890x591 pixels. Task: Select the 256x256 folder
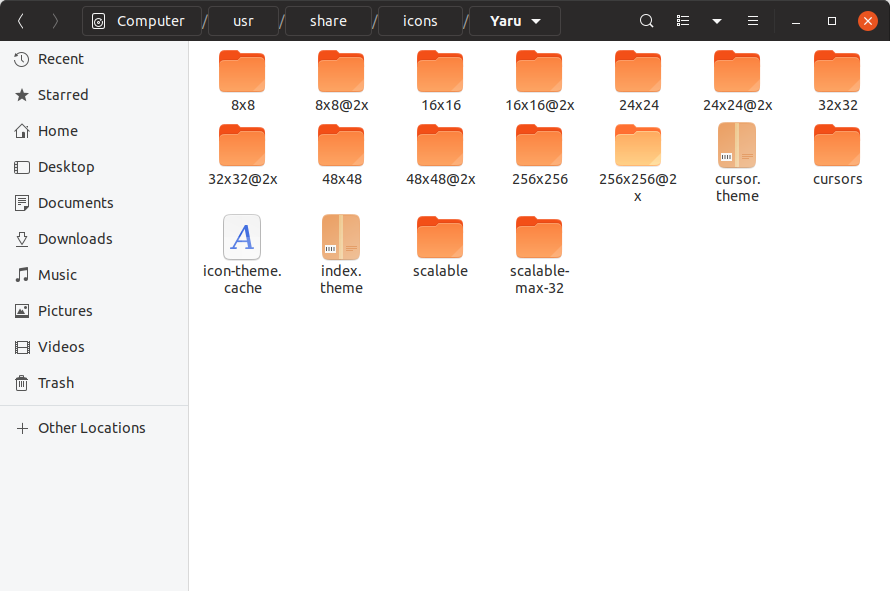point(539,155)
